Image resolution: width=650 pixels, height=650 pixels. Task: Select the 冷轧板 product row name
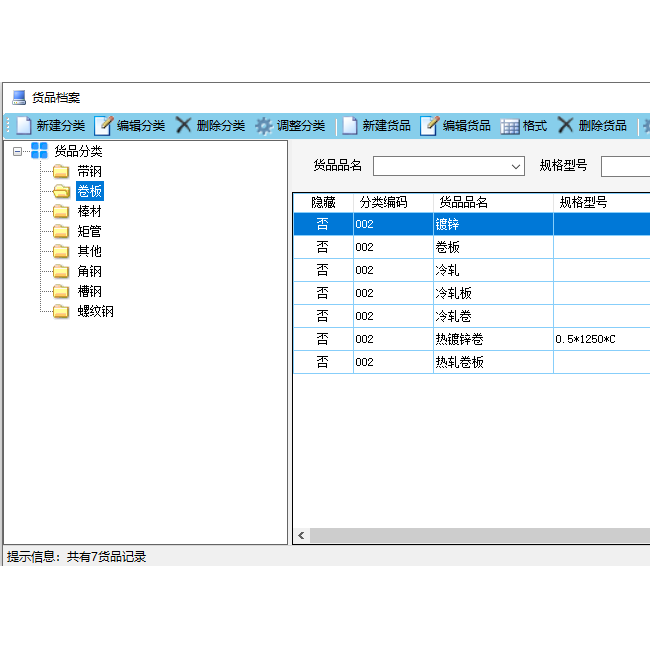coord(454,293)
